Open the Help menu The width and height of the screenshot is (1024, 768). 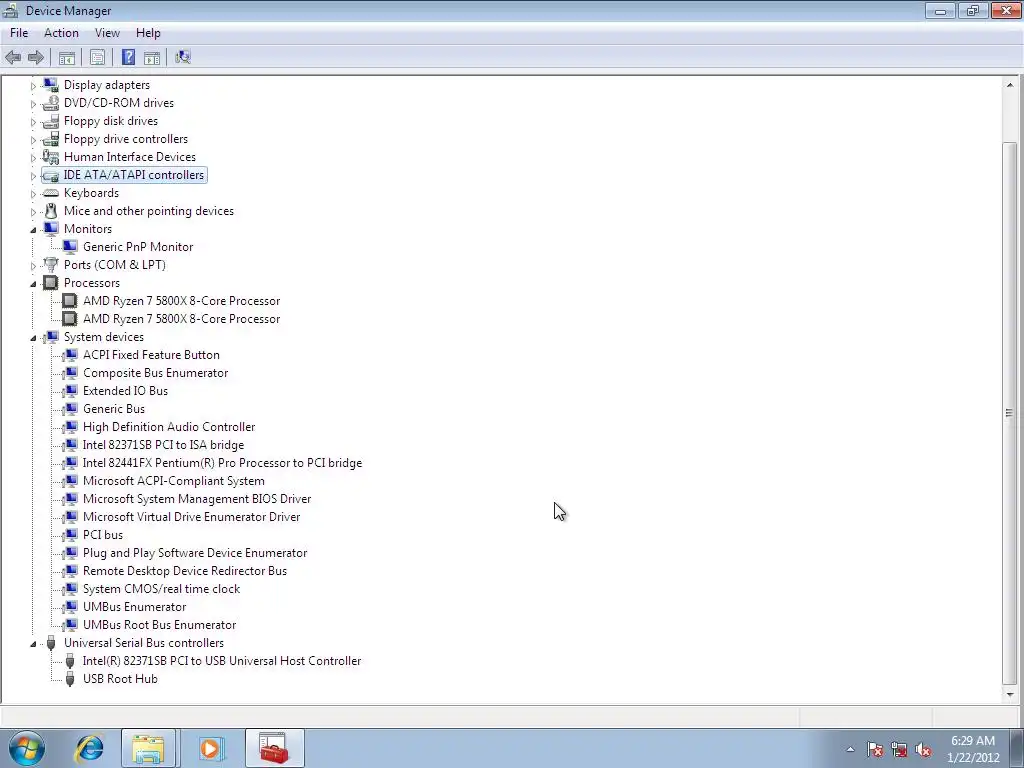click(x=148, y=33)
